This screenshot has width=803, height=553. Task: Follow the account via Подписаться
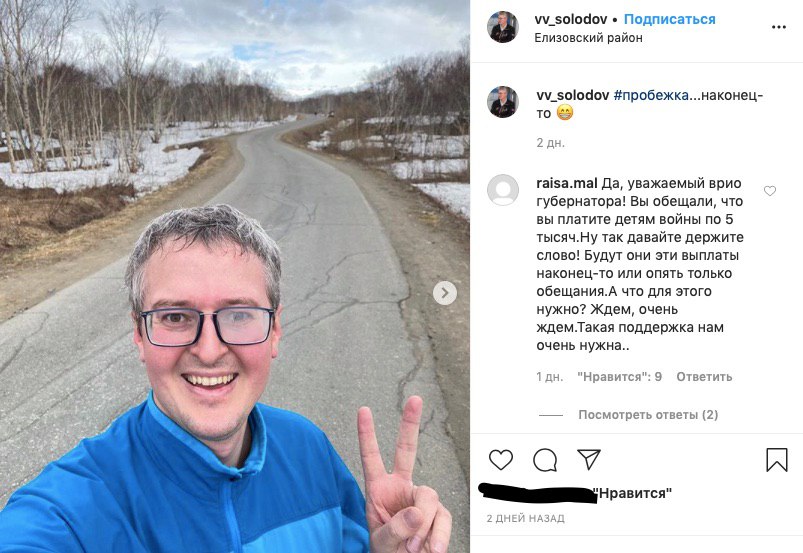pyautogui.click(x=669, y=19)
